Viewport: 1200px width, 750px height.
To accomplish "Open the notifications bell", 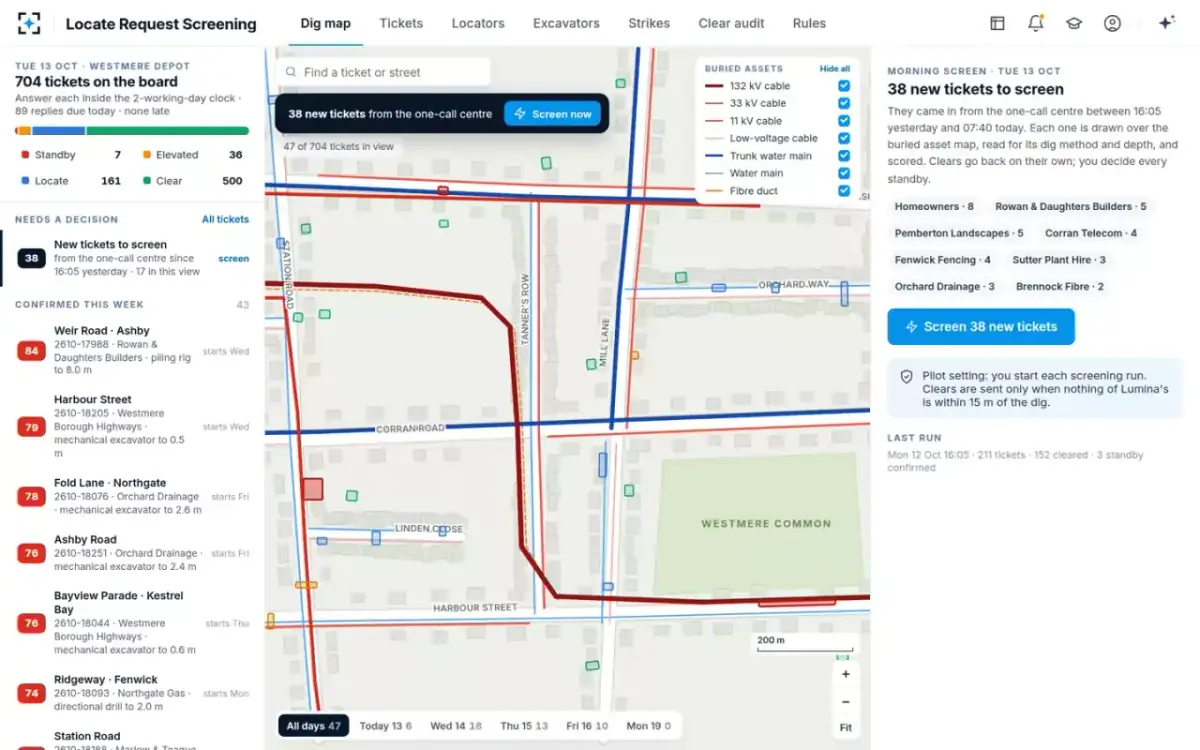I will pyautogui.click(x=1035, y=23).
